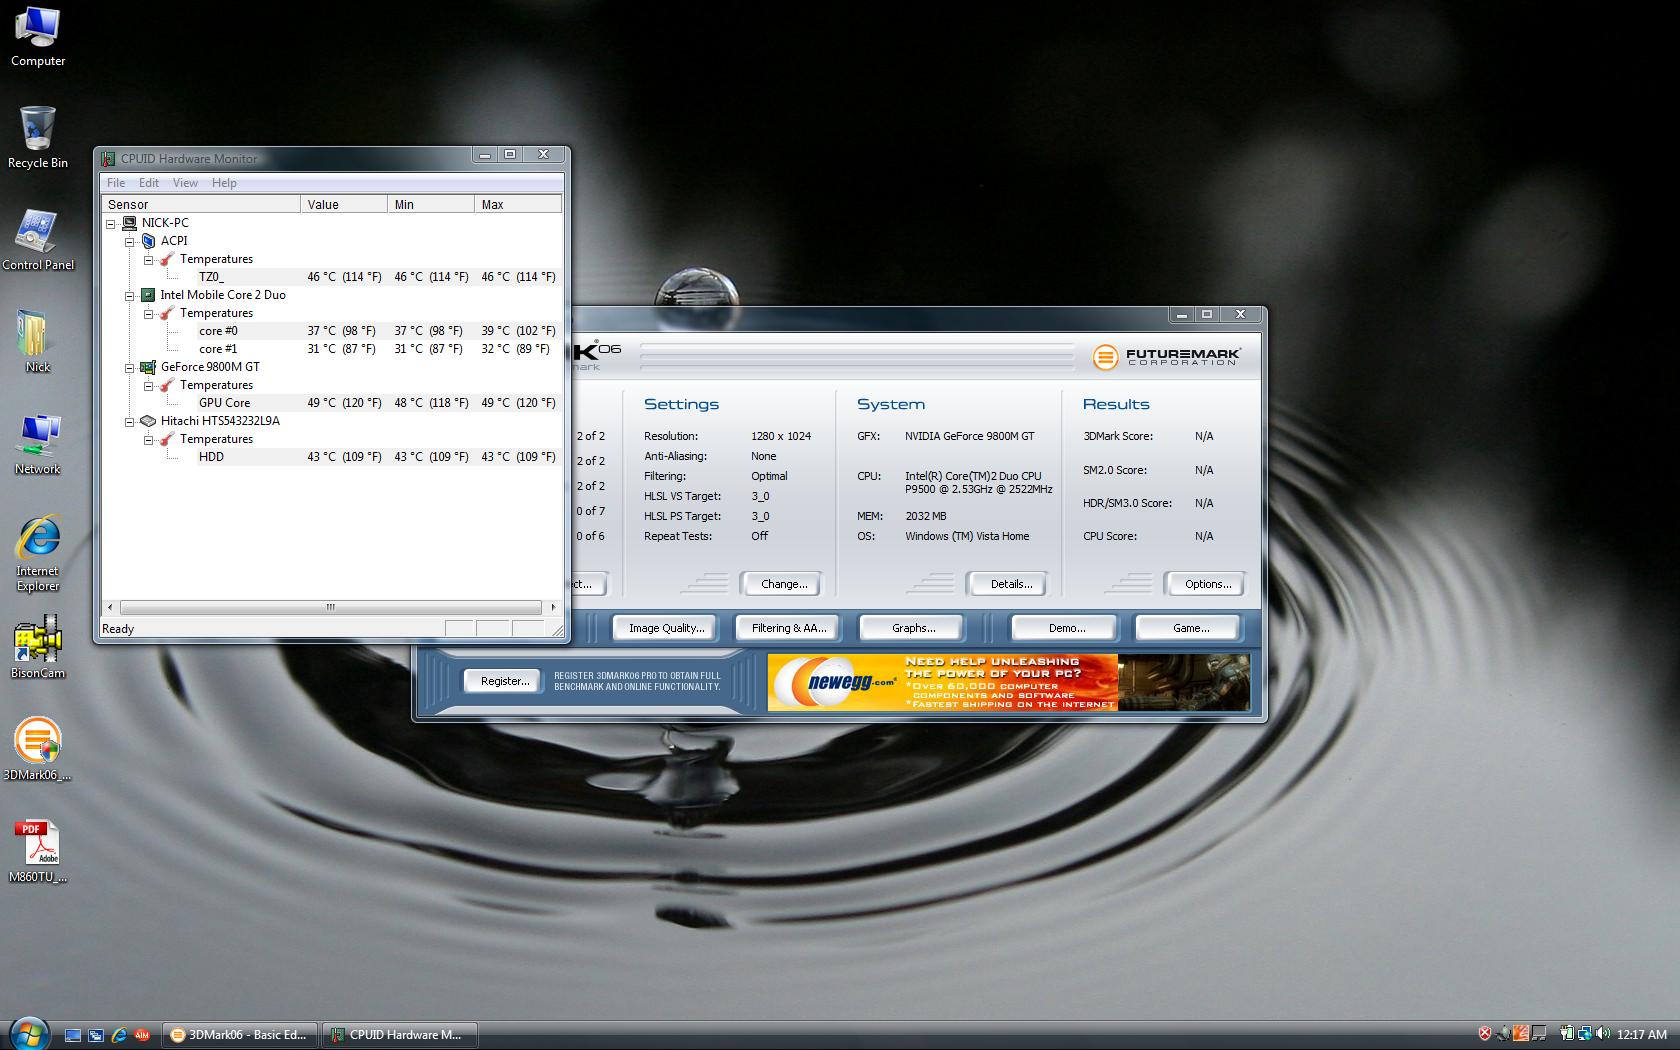
Task: Click scrollbar right arrow in Hardware Monitor
Action: tap(553, 607)
